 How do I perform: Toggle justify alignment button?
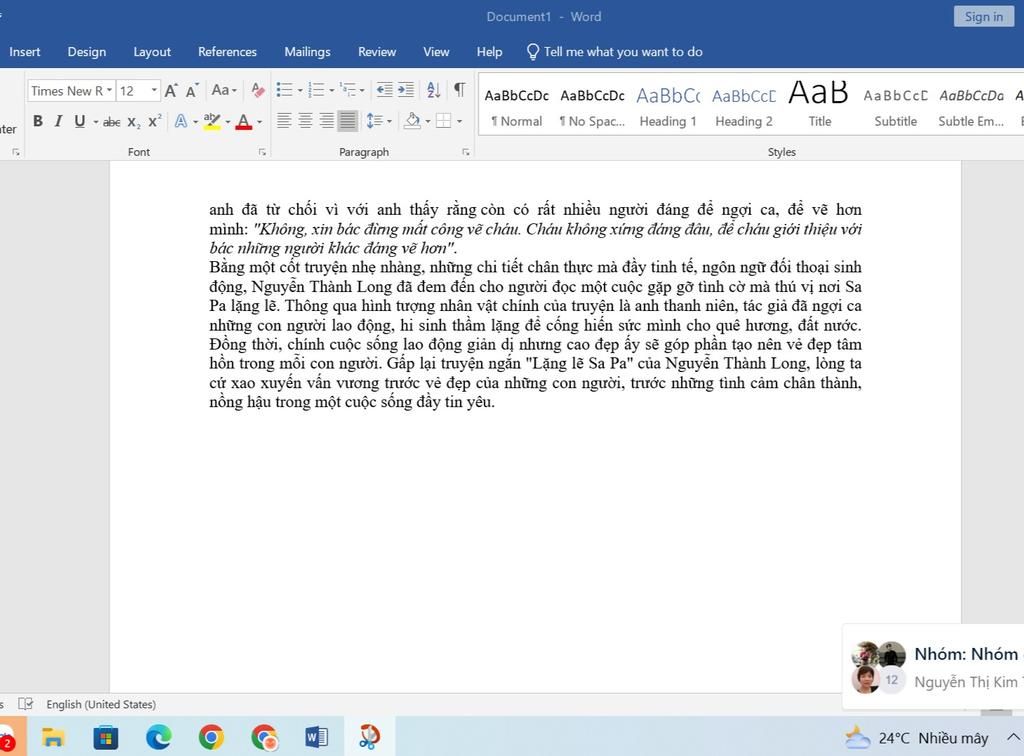click(347, 121)
